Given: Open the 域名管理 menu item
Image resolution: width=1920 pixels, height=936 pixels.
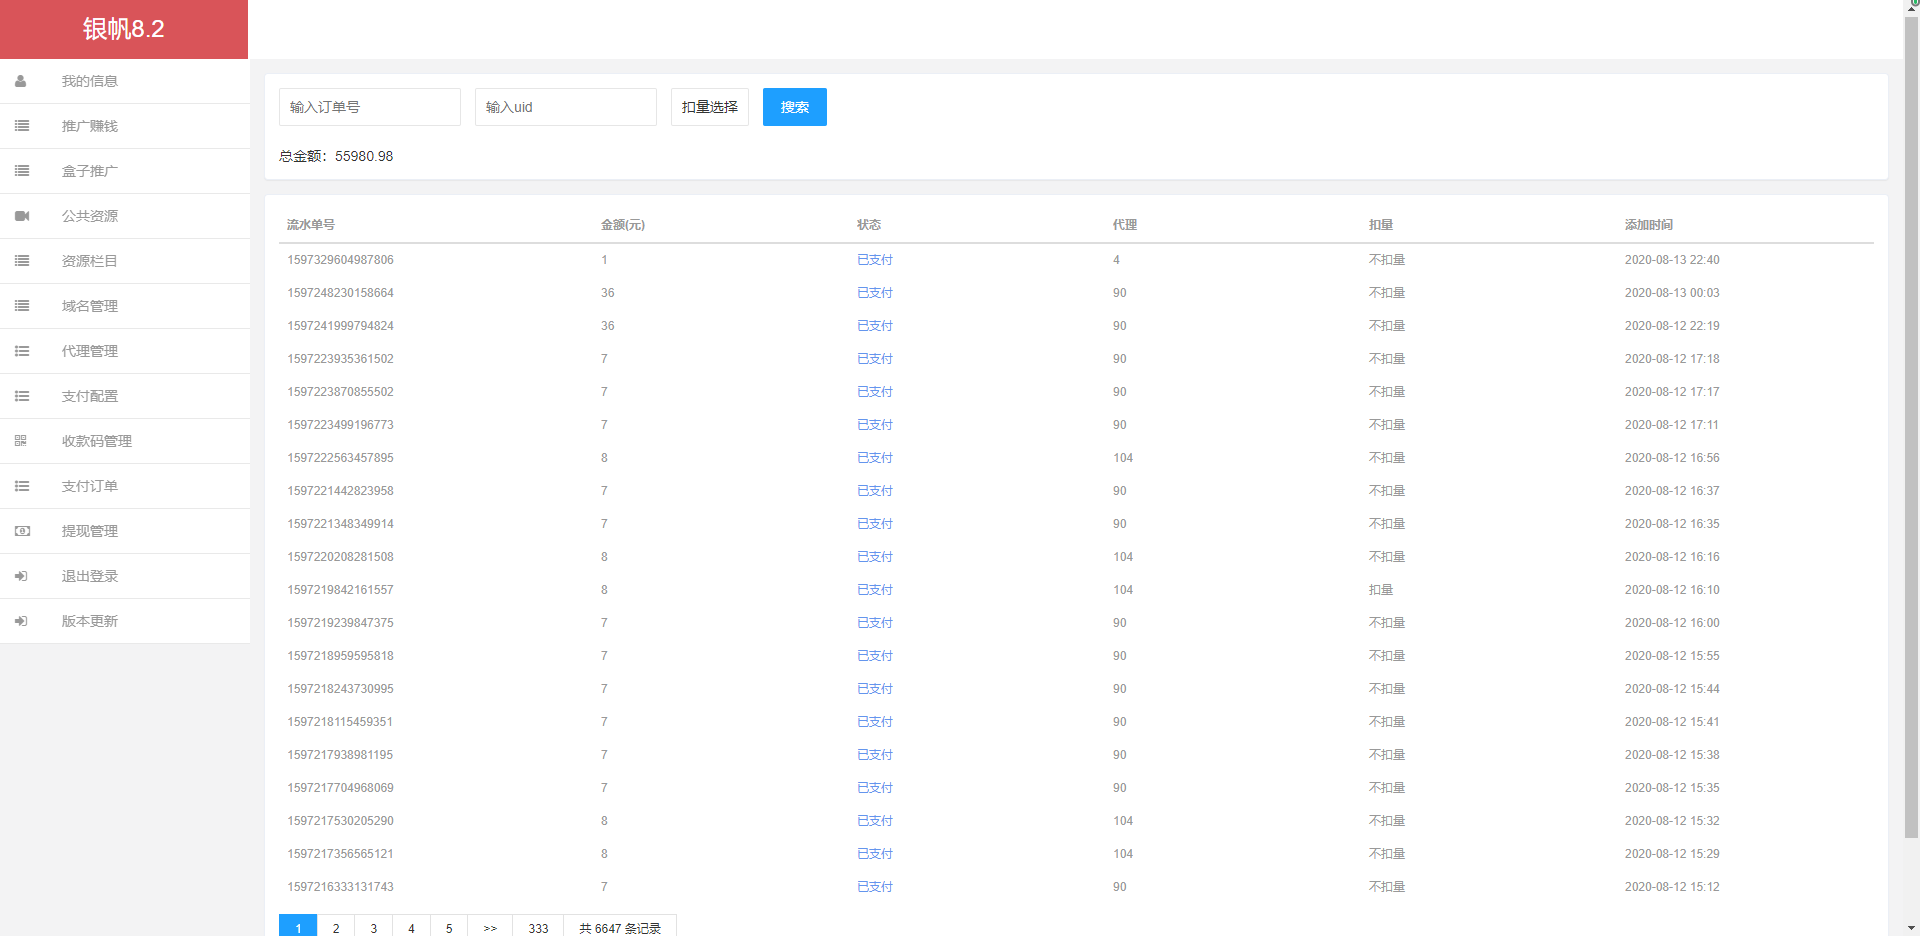Looking at the screenshot, I should 90,306.
